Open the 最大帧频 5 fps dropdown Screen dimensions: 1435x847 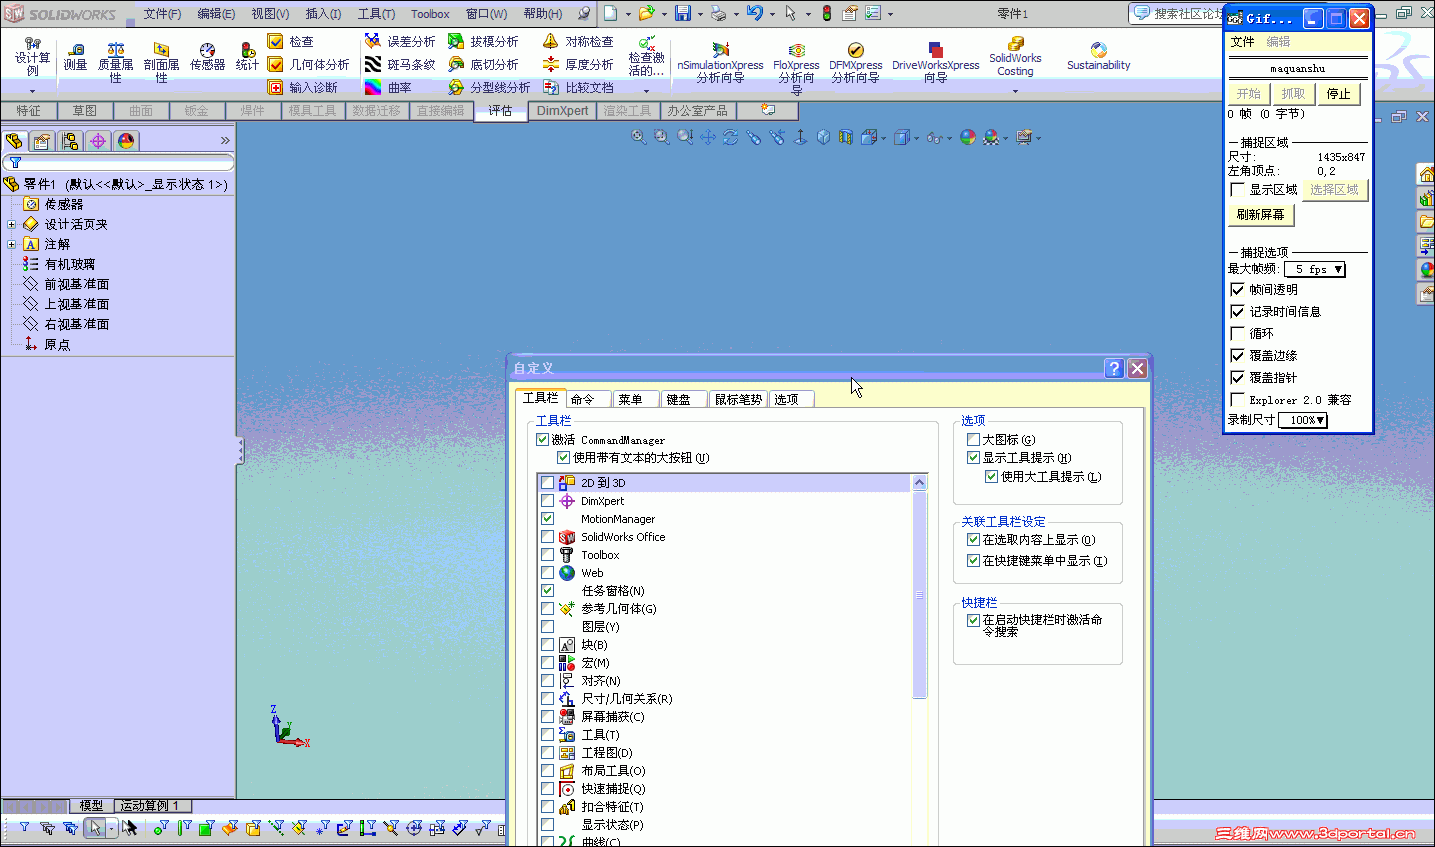[x=1315, y=269]
